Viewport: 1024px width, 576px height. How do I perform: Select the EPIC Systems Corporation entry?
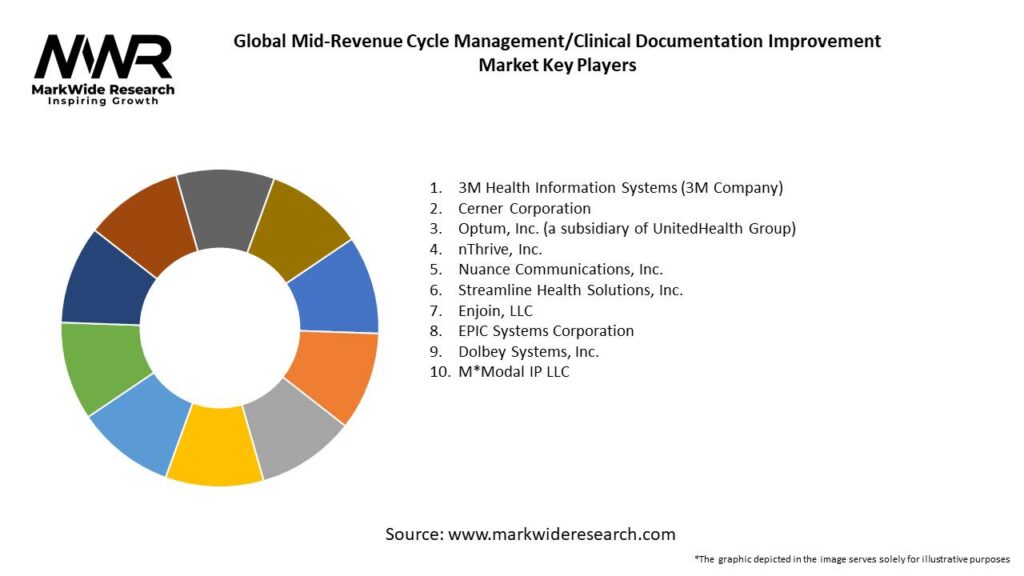tap(545, 331)
